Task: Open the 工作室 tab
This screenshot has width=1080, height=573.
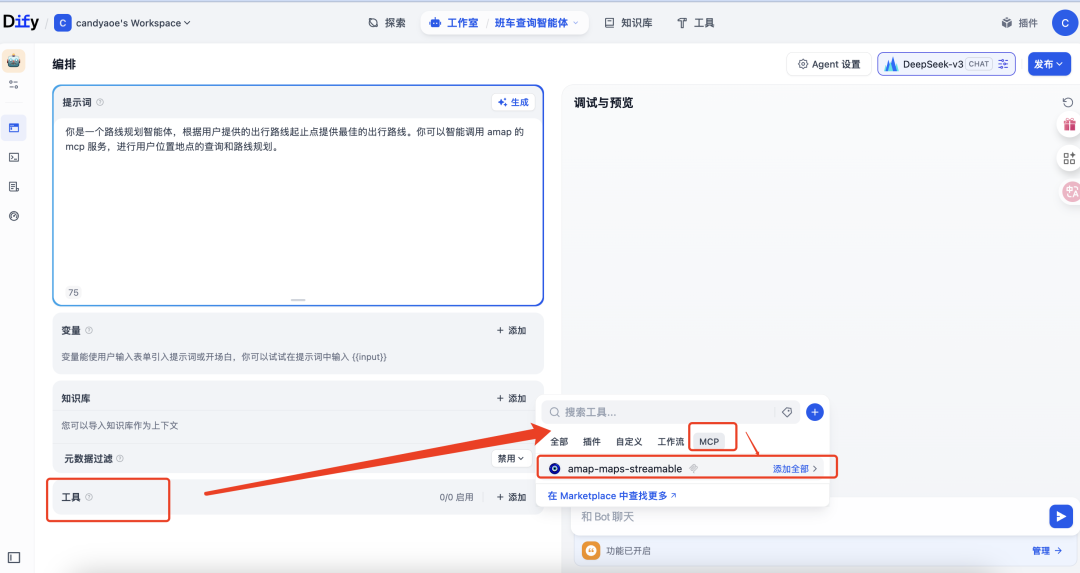Action: pos(454,23)
